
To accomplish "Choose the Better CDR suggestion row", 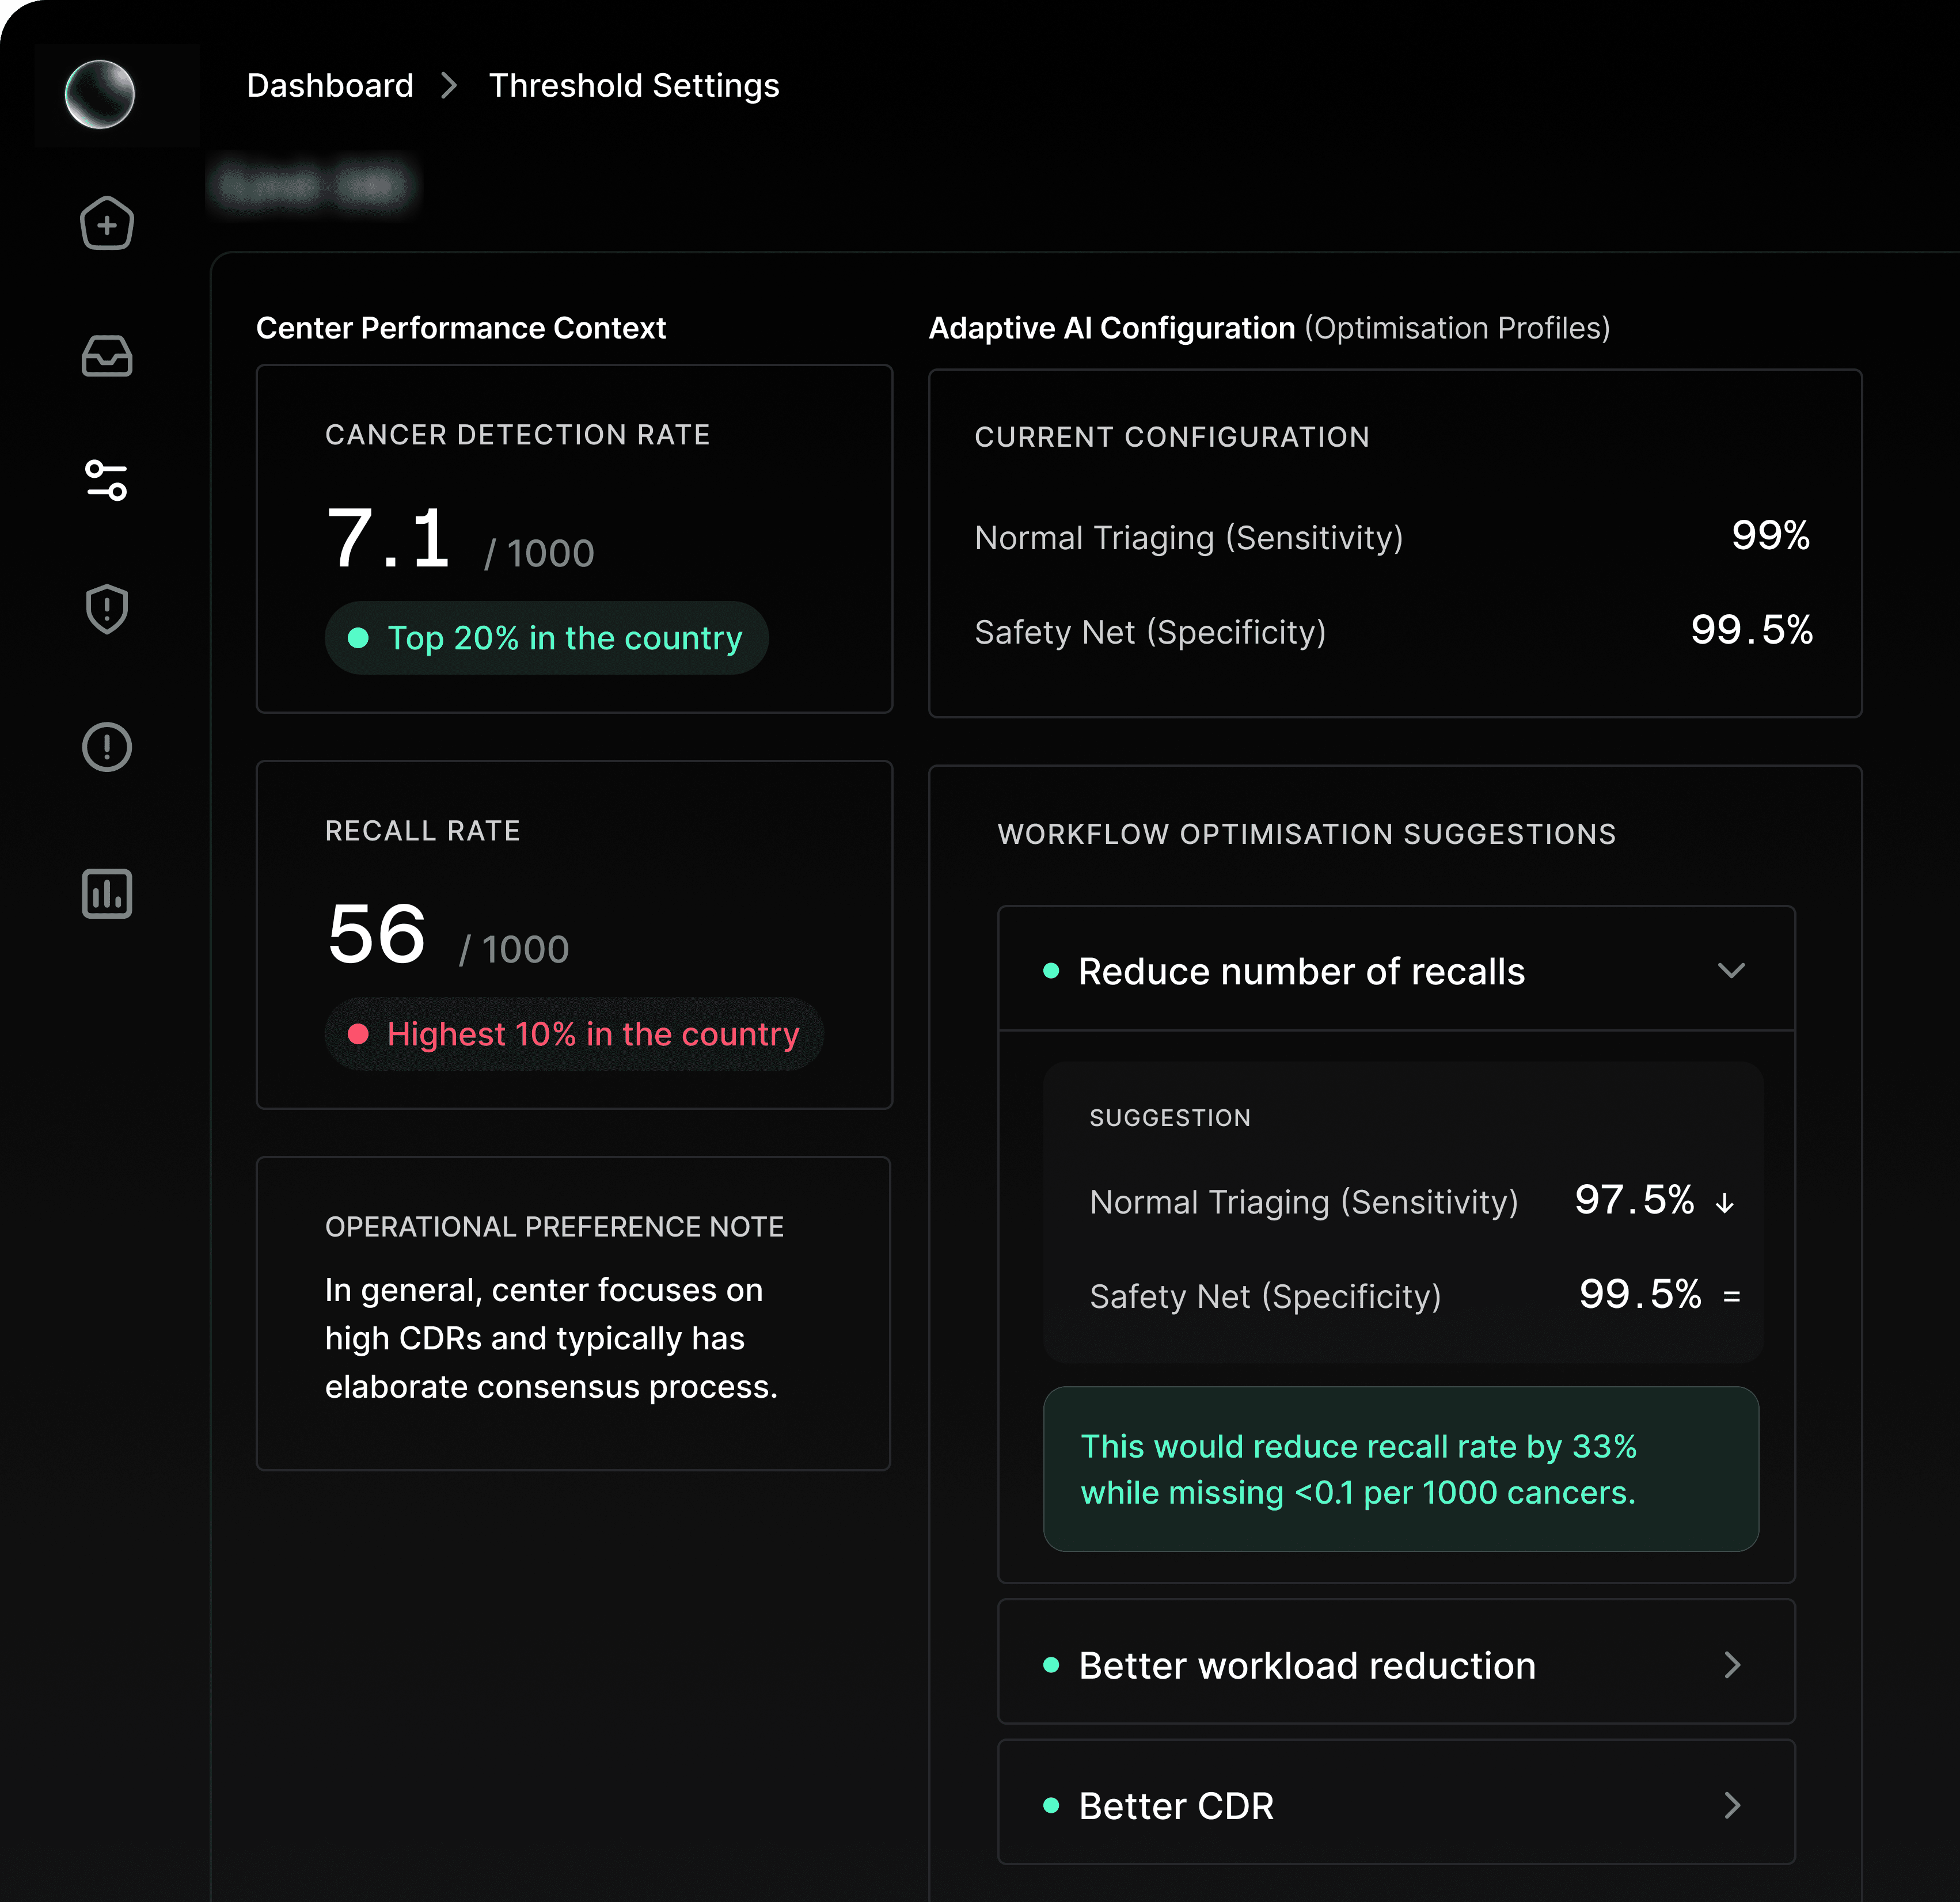I will point(1176,1806).
